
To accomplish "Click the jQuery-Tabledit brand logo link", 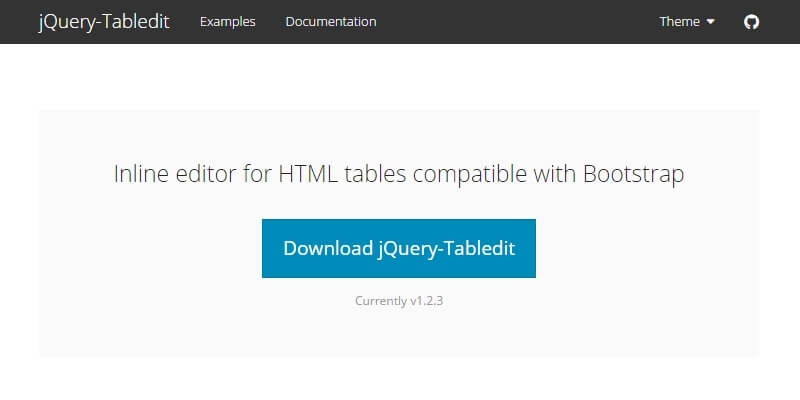I will point(104,22).
